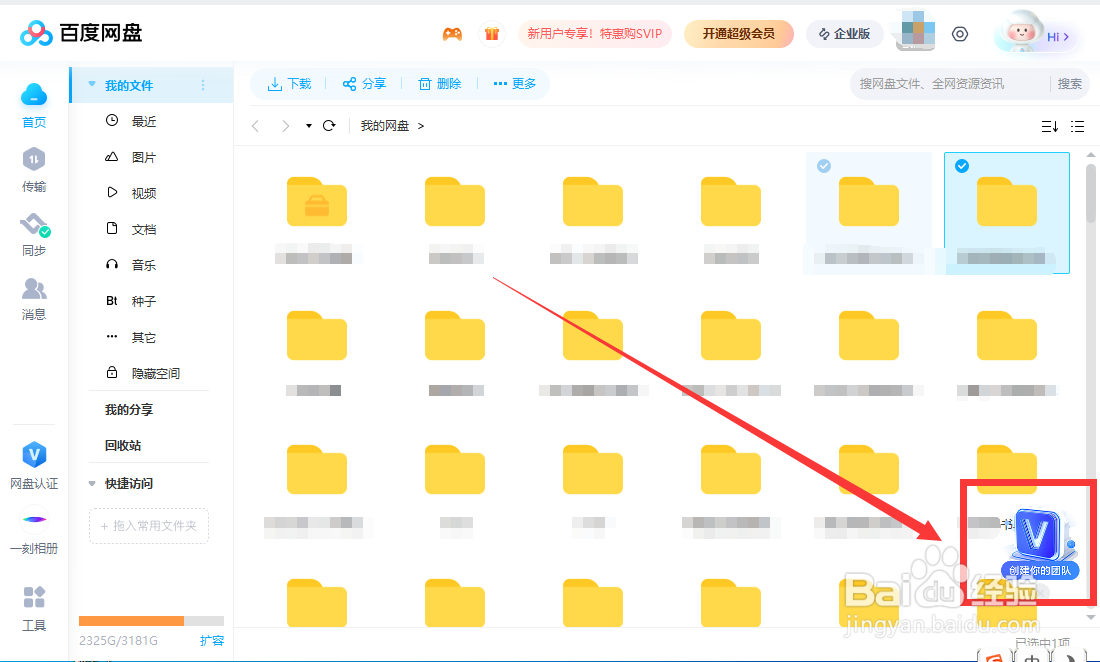The height and width of the screenshot is (662, 1100).
Task: Click the game controller icon in top bar
Action: point(452,33)
